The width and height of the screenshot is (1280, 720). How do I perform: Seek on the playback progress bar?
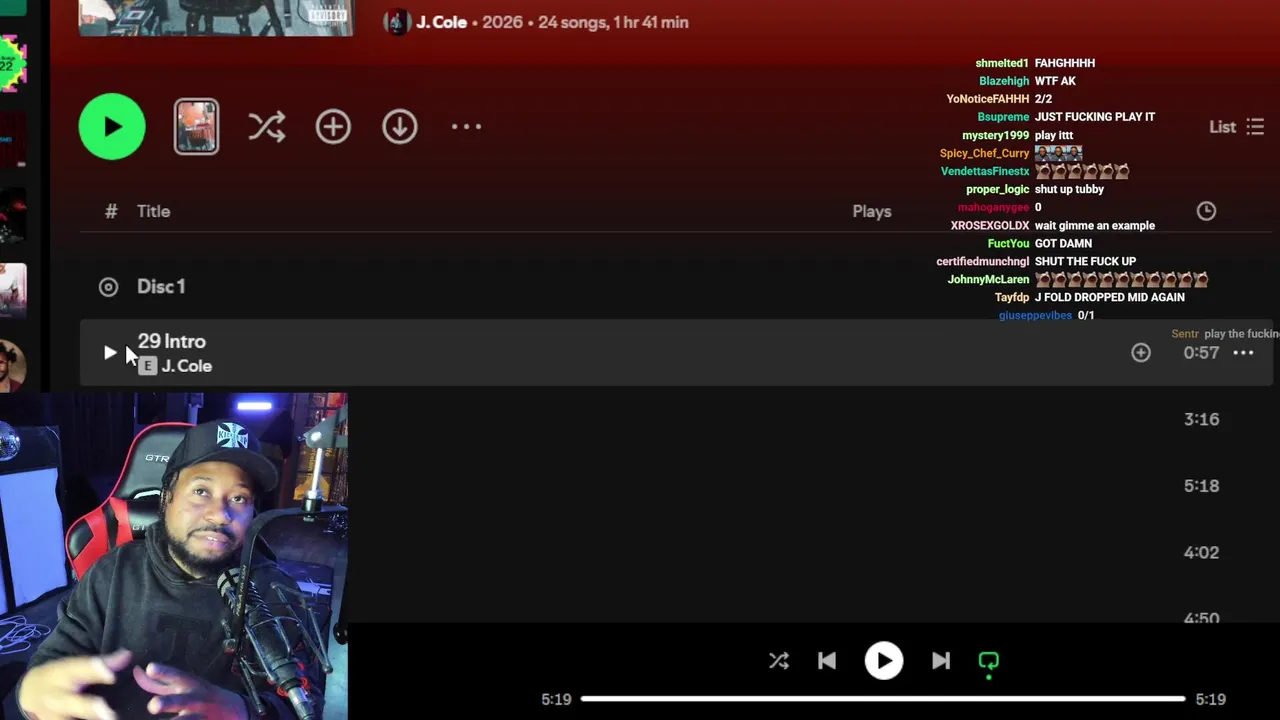coord(883,699)
